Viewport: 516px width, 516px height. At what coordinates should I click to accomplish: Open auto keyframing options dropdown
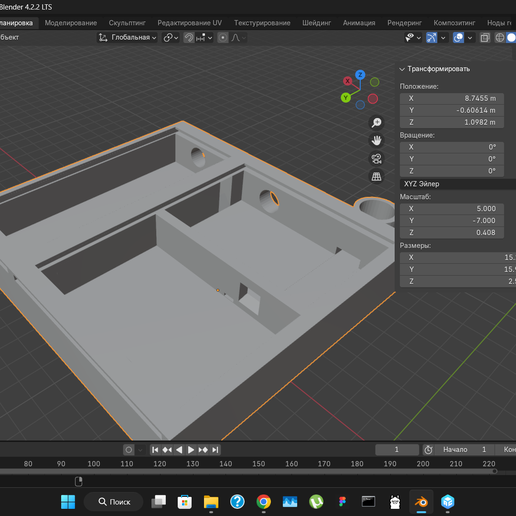coord(140,450)
